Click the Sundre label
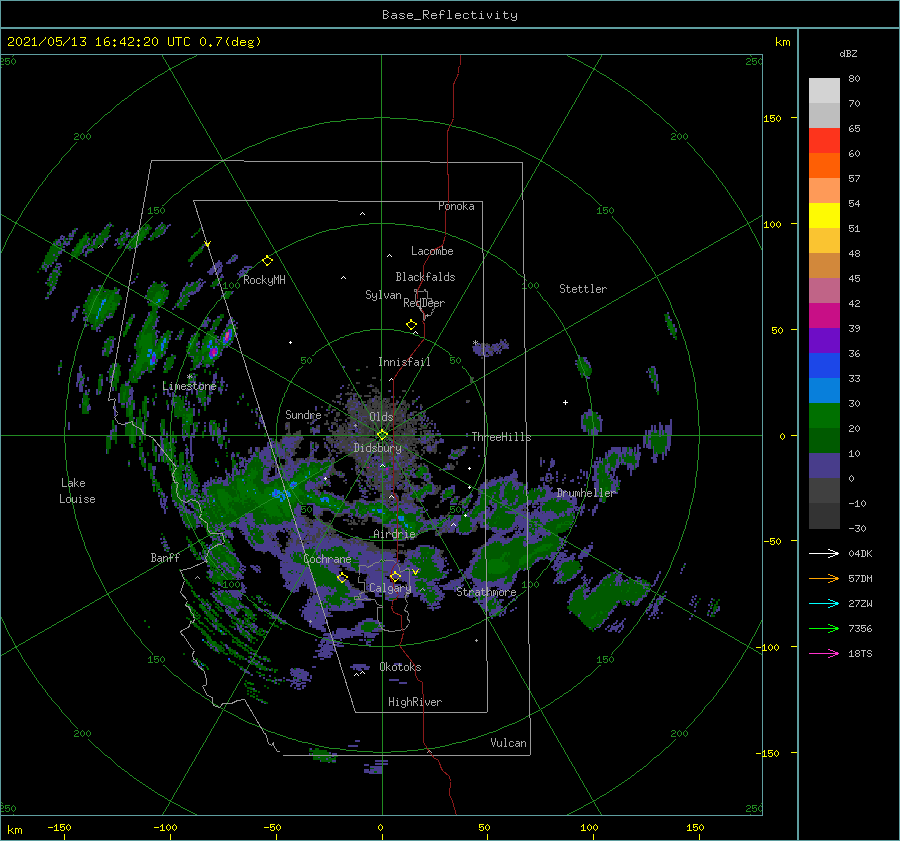Image resolution: width=900 pixels, height=841 pixels. pyautogui.click(x=303, y=414)
